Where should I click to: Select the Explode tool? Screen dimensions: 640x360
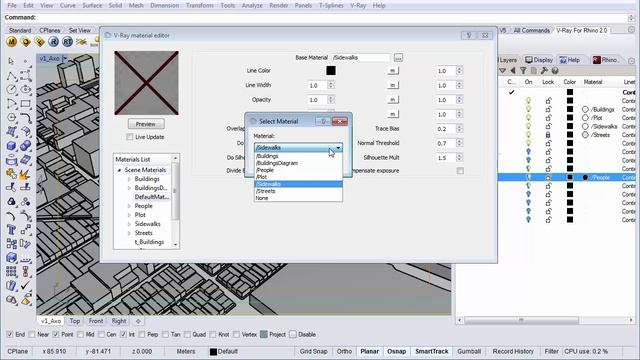pos(24,174)
